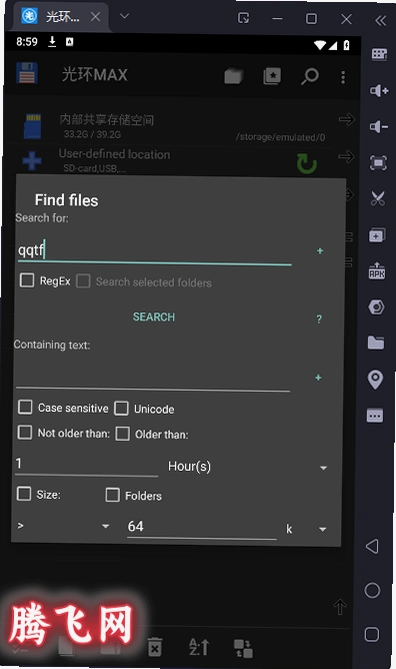Click the SEARCH button
Viewport: 396px width, 669px height.
click(x=154, y=317)
